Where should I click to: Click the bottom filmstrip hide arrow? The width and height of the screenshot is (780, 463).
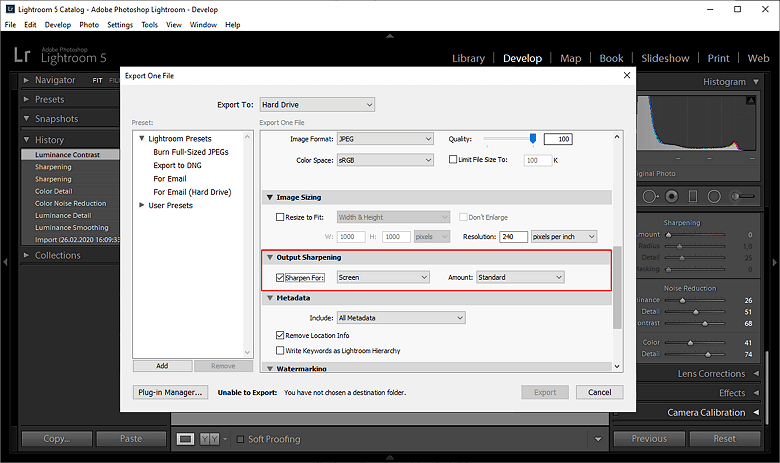pos(390,458)
